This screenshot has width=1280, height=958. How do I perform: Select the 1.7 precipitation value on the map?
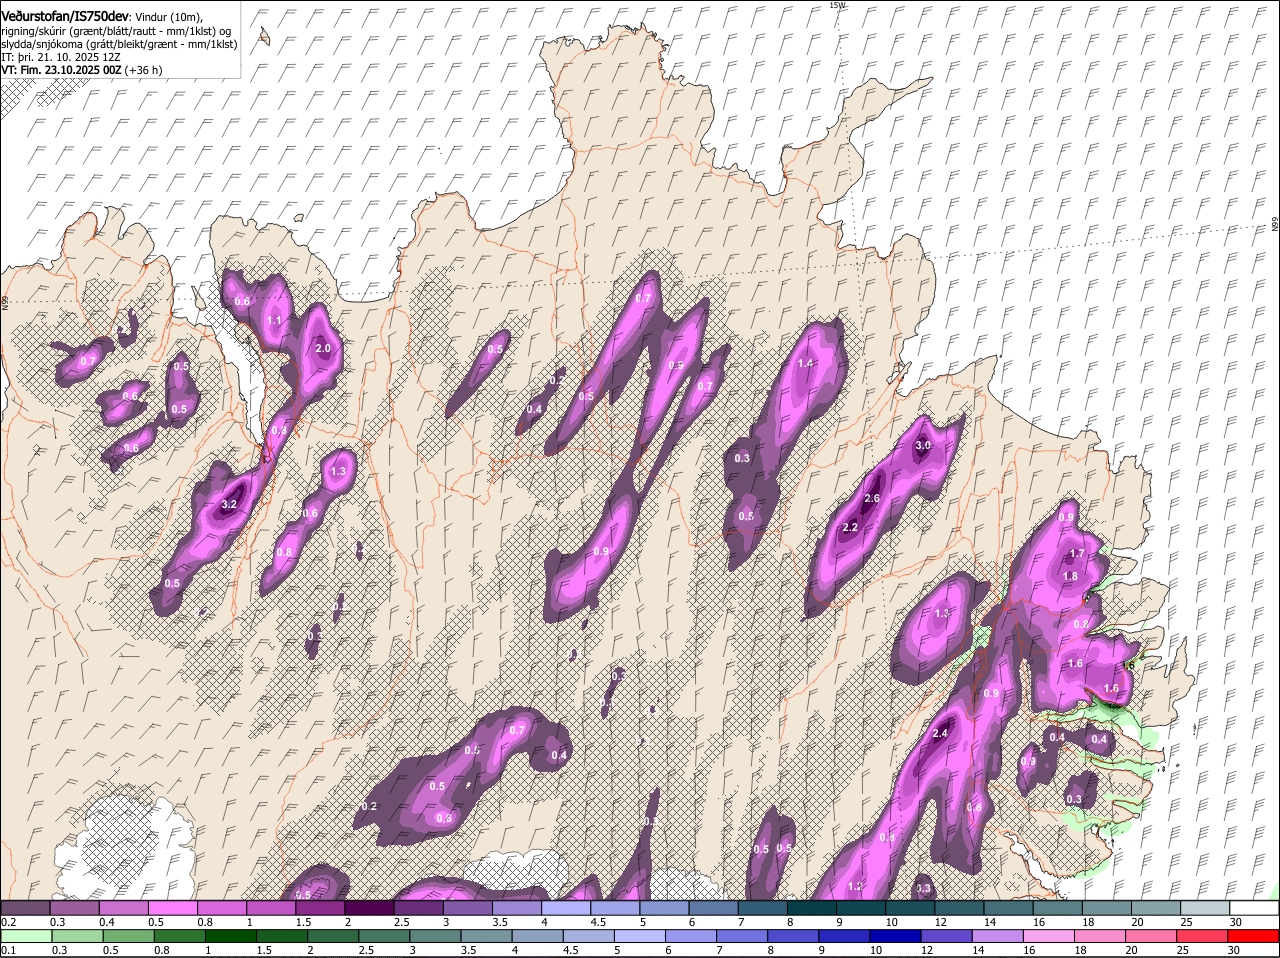(1077, 553)
